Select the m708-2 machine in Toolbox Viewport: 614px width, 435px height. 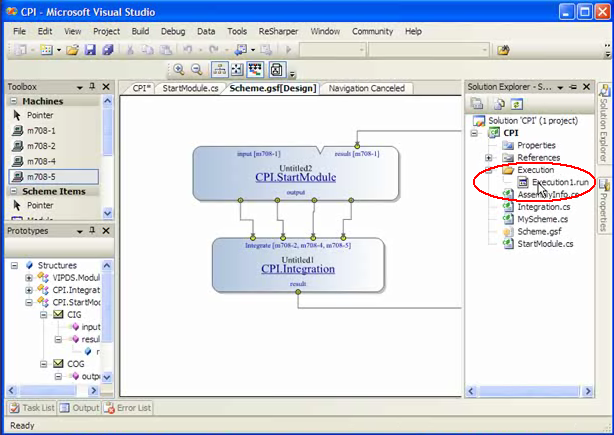pos(53,146)
